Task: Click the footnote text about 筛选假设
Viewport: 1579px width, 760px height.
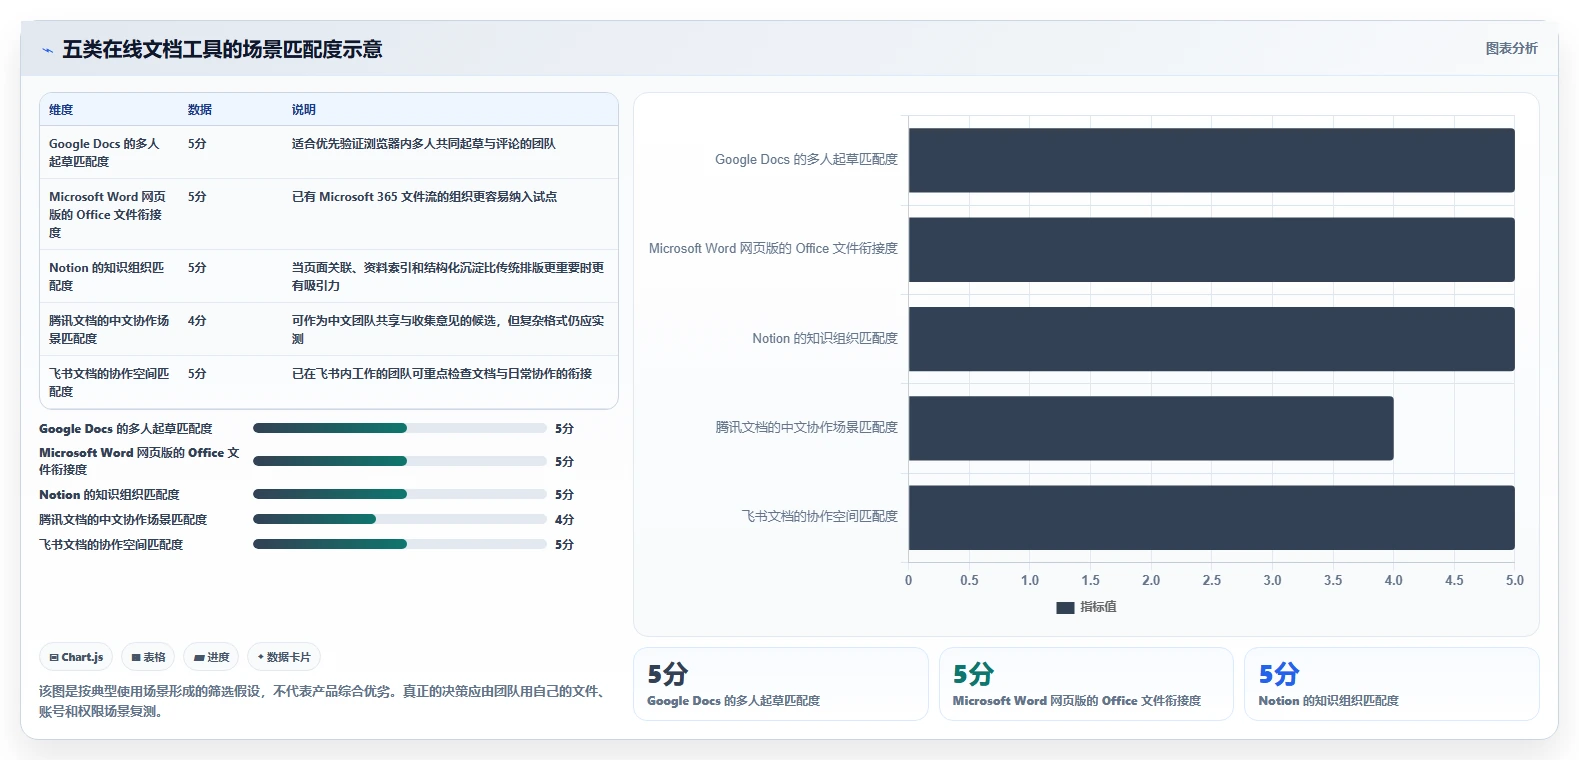Action: pos(325,701)
